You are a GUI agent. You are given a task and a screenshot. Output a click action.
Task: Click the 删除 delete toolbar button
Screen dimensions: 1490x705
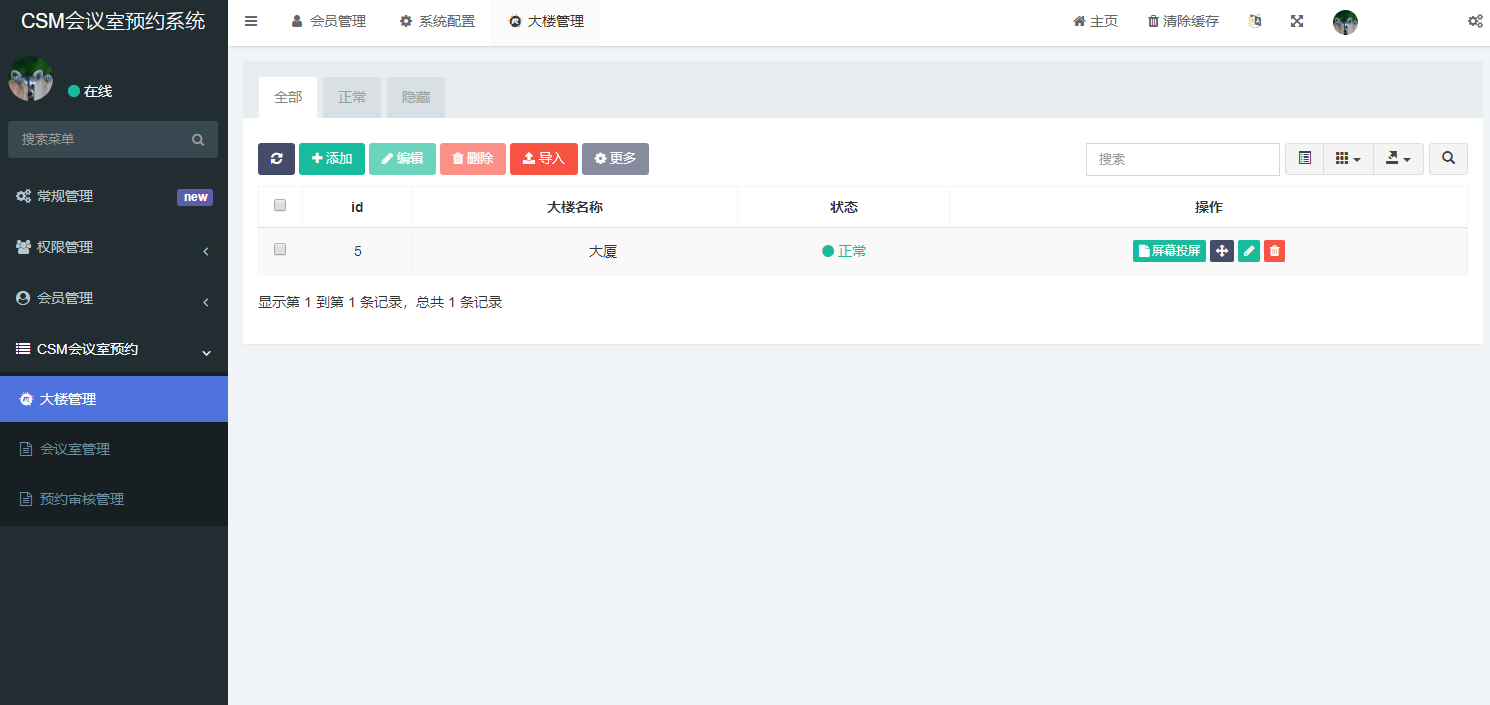473,159
